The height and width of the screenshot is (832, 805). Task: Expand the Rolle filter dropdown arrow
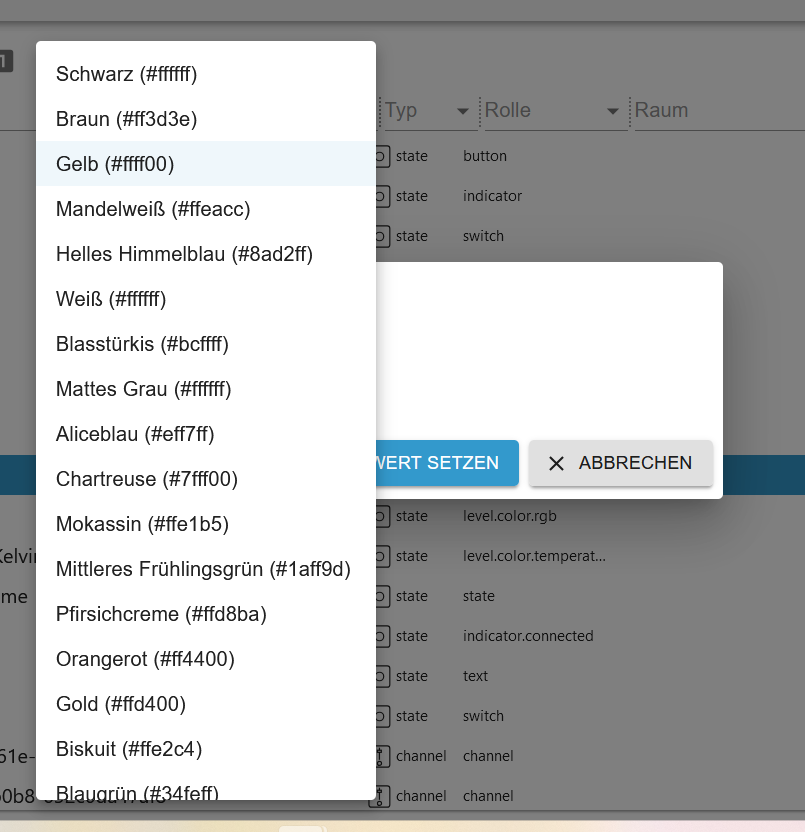click(x=612, y=111)
